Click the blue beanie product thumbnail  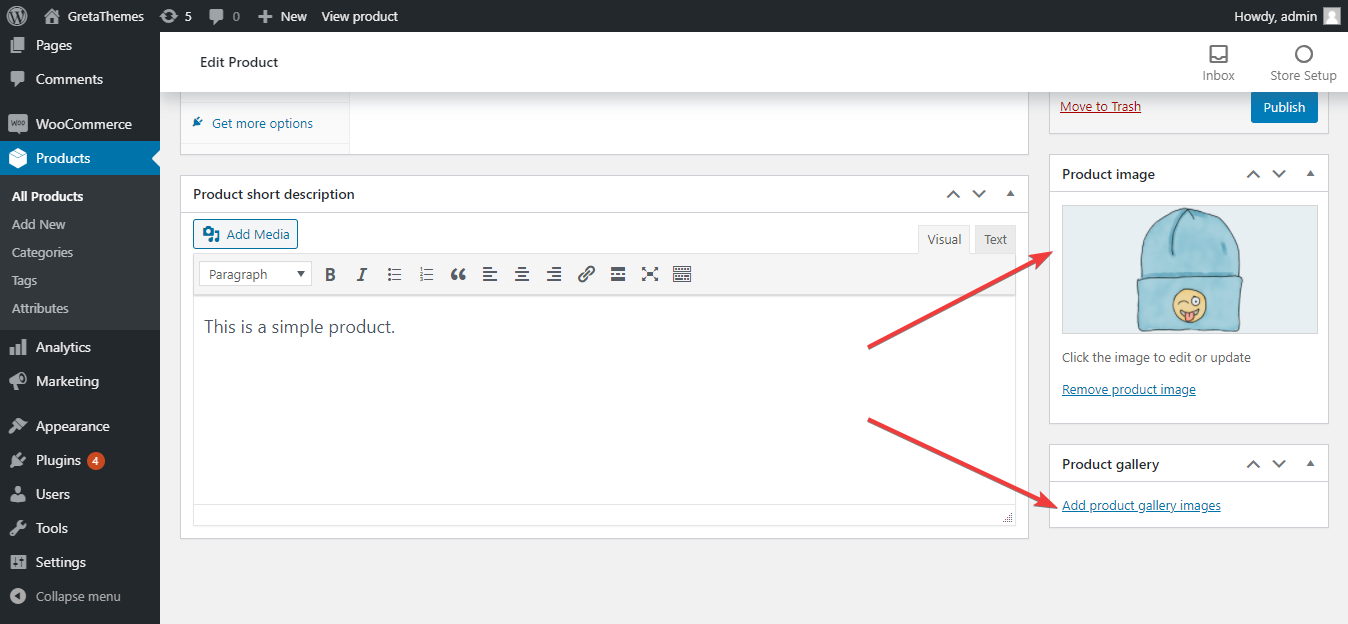tap(1189, 269)
